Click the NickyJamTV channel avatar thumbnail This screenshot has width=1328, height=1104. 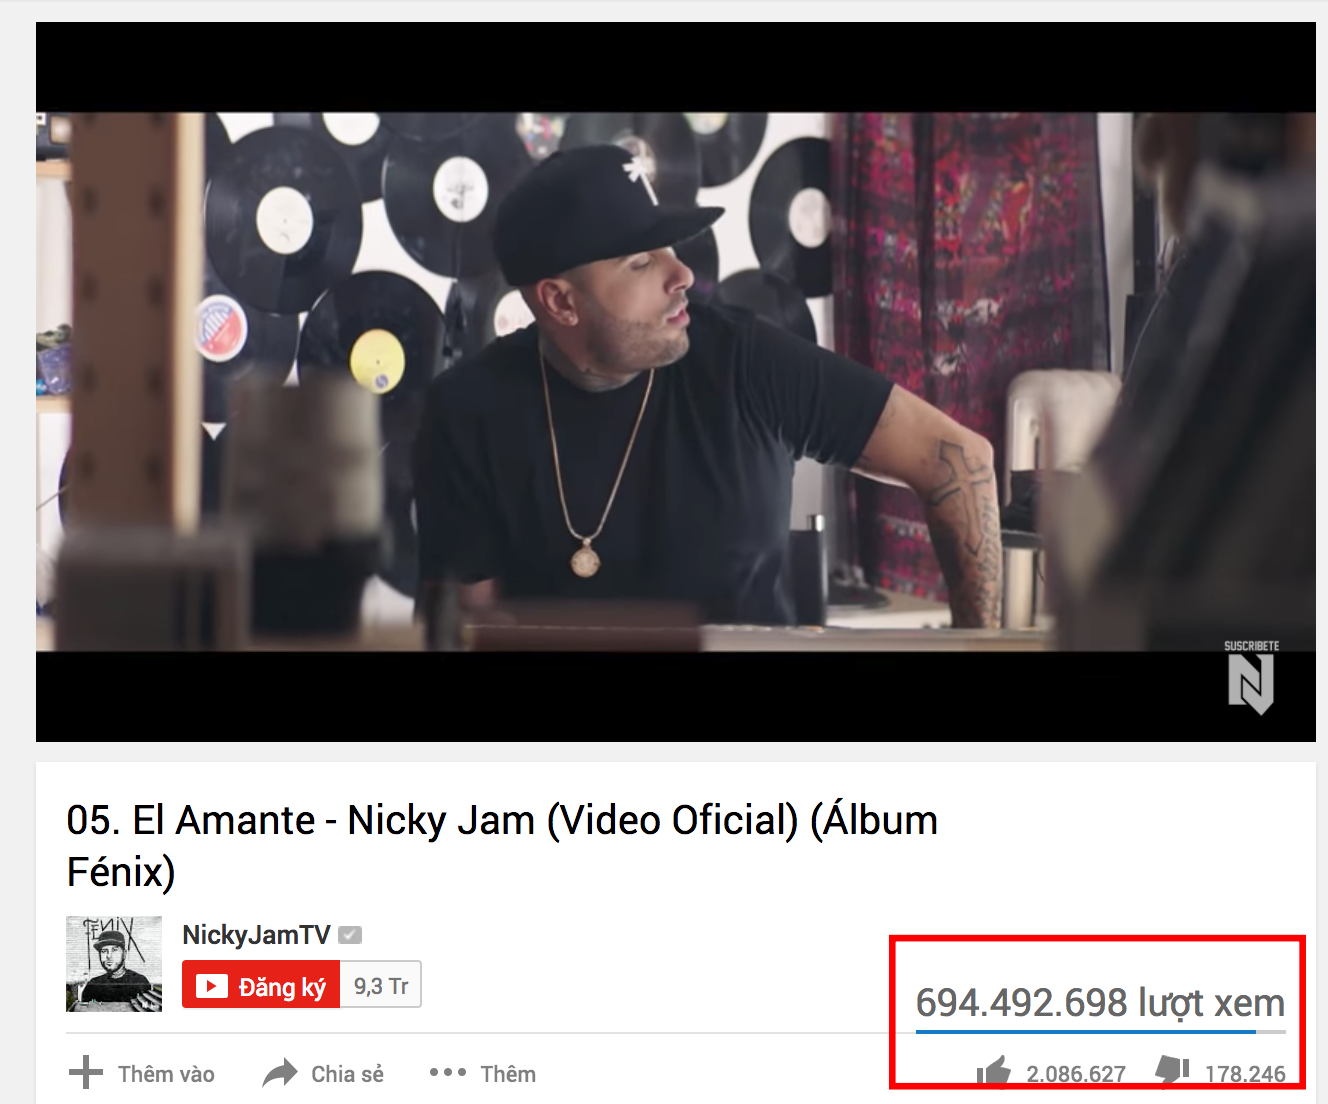pyautogui.click(x=114, y=964)
